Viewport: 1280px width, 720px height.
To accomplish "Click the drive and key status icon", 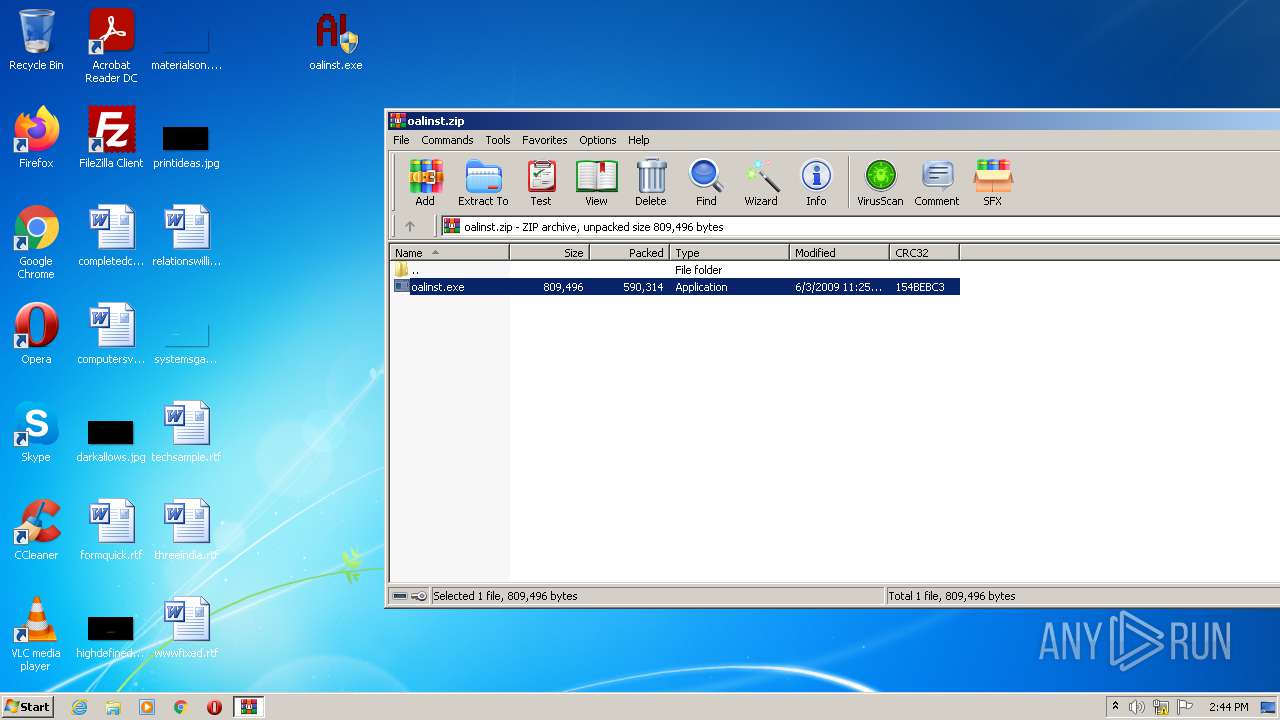I will tap(409, 596).
